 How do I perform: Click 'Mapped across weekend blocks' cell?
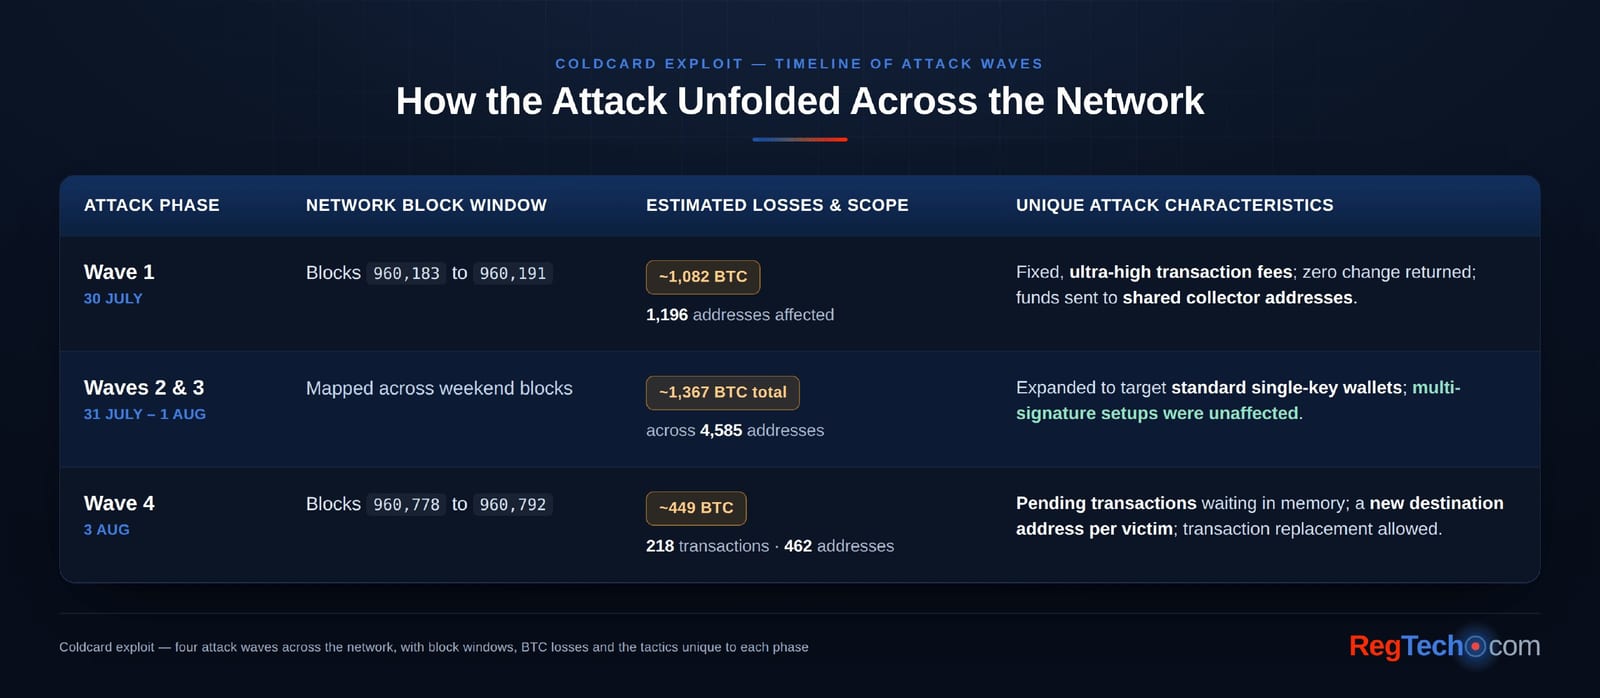pos(439,388)
